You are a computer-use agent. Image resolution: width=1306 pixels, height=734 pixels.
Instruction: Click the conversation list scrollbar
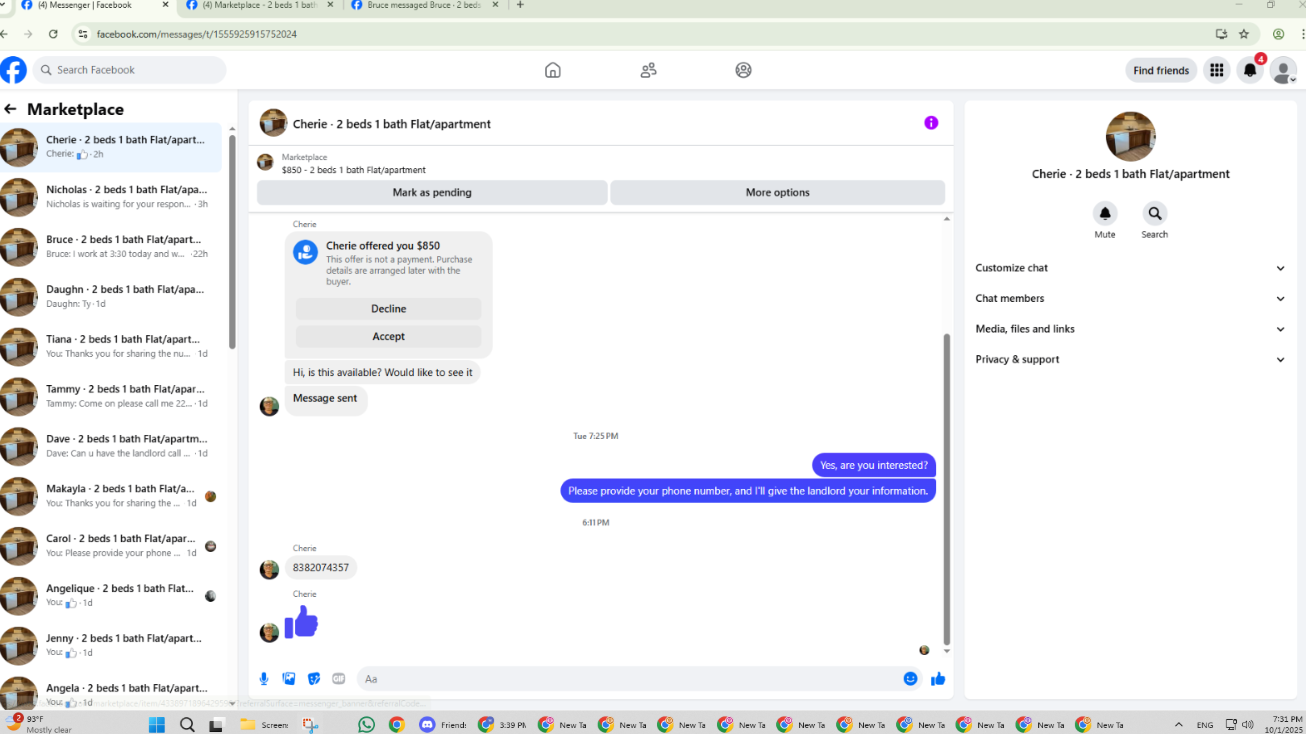[x=232, y=240]
